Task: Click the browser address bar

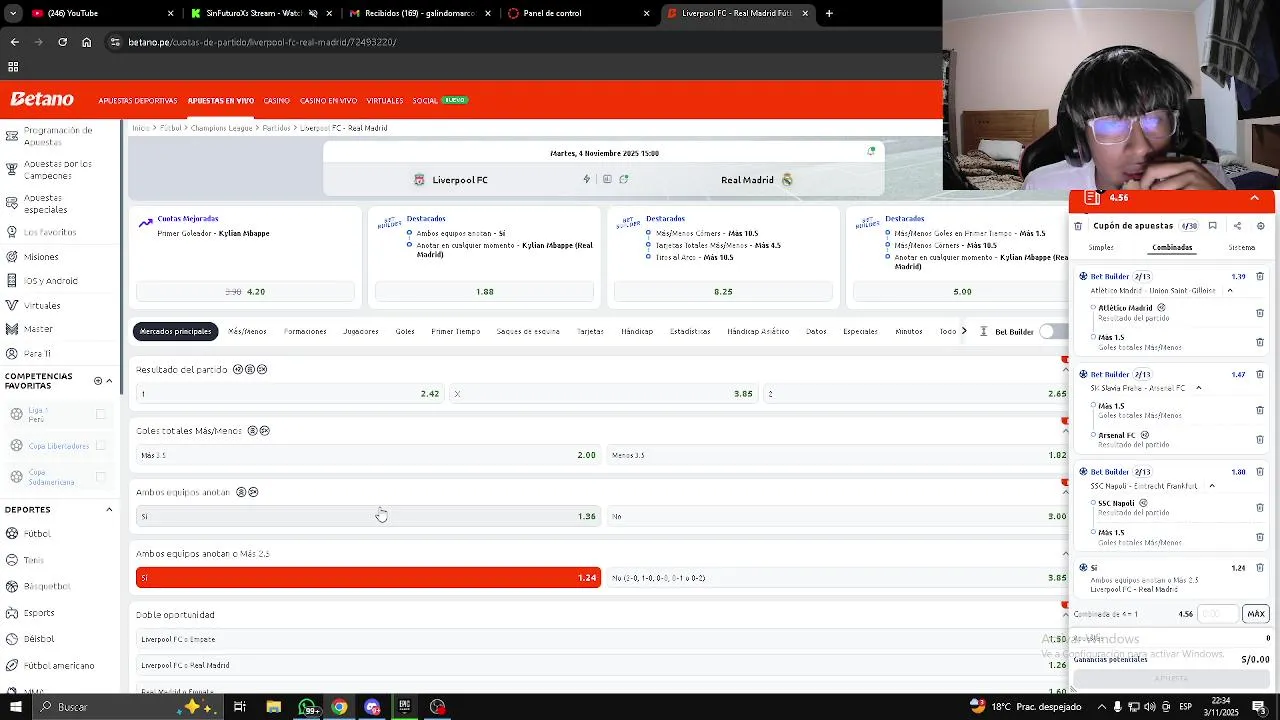Action: pyautogui.click(x=520, y=42)
